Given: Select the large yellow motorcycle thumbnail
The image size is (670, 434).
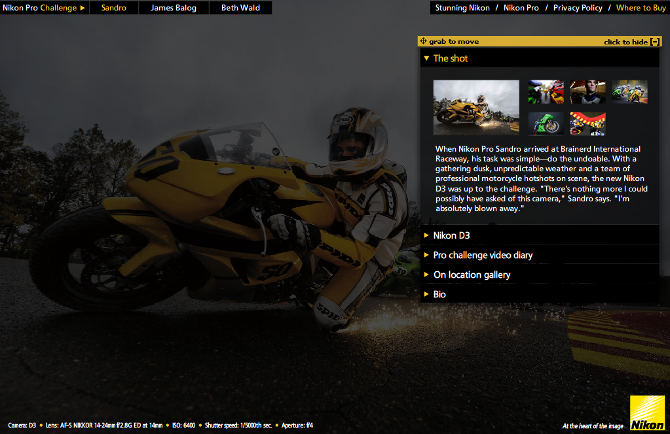Looking at the screenshot, I should (x=476, y=107).
